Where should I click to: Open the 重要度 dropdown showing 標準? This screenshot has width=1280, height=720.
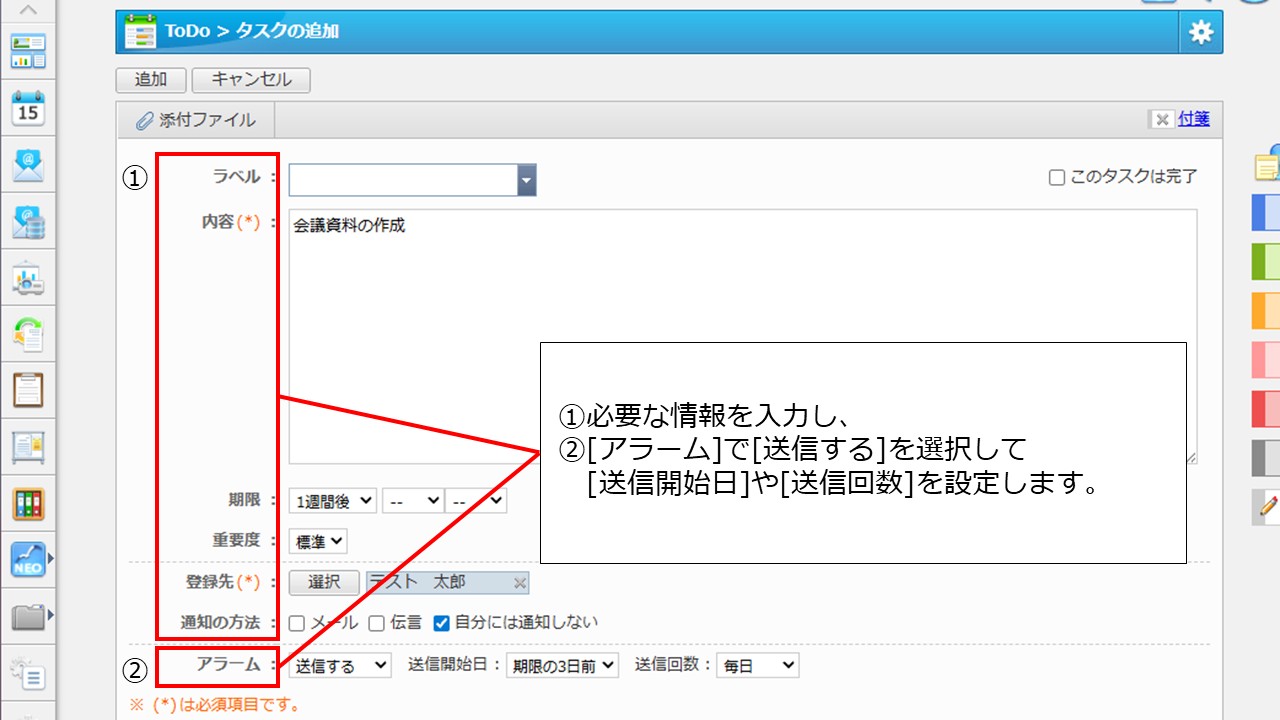(x=318, y=541)
